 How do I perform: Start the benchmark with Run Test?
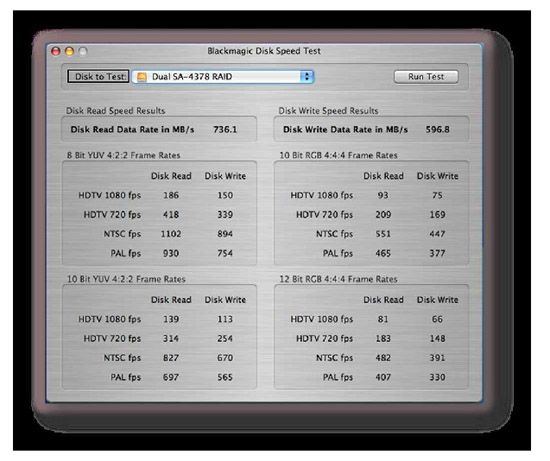(426, 77)
